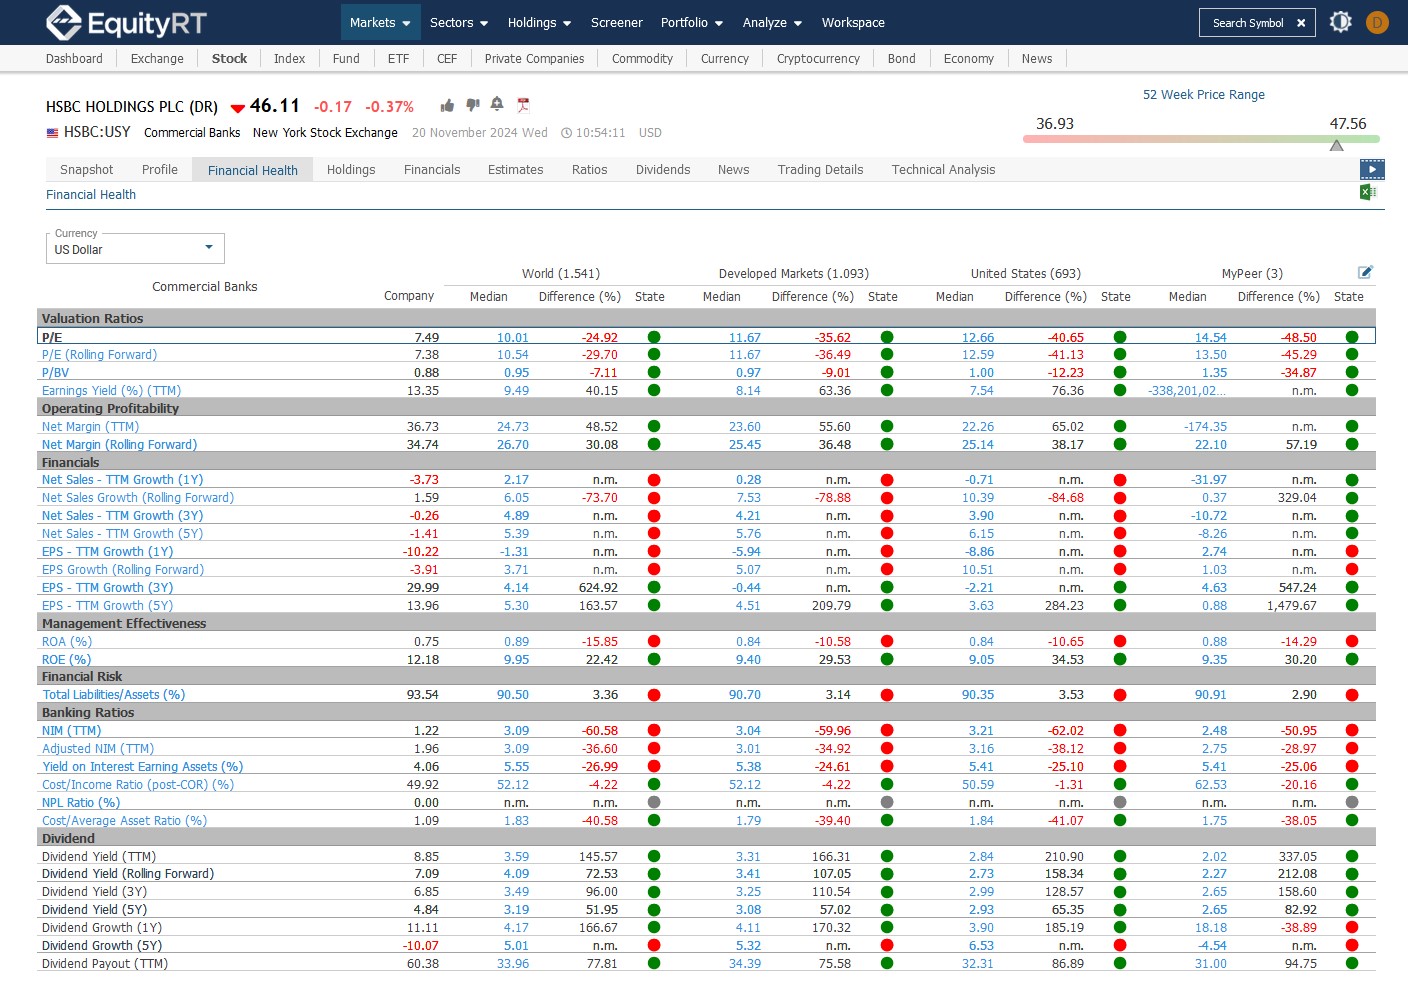This screenshot has width=1408, height=989.
Task: Open the Dividends tab
Action: (x=663, y=170)
